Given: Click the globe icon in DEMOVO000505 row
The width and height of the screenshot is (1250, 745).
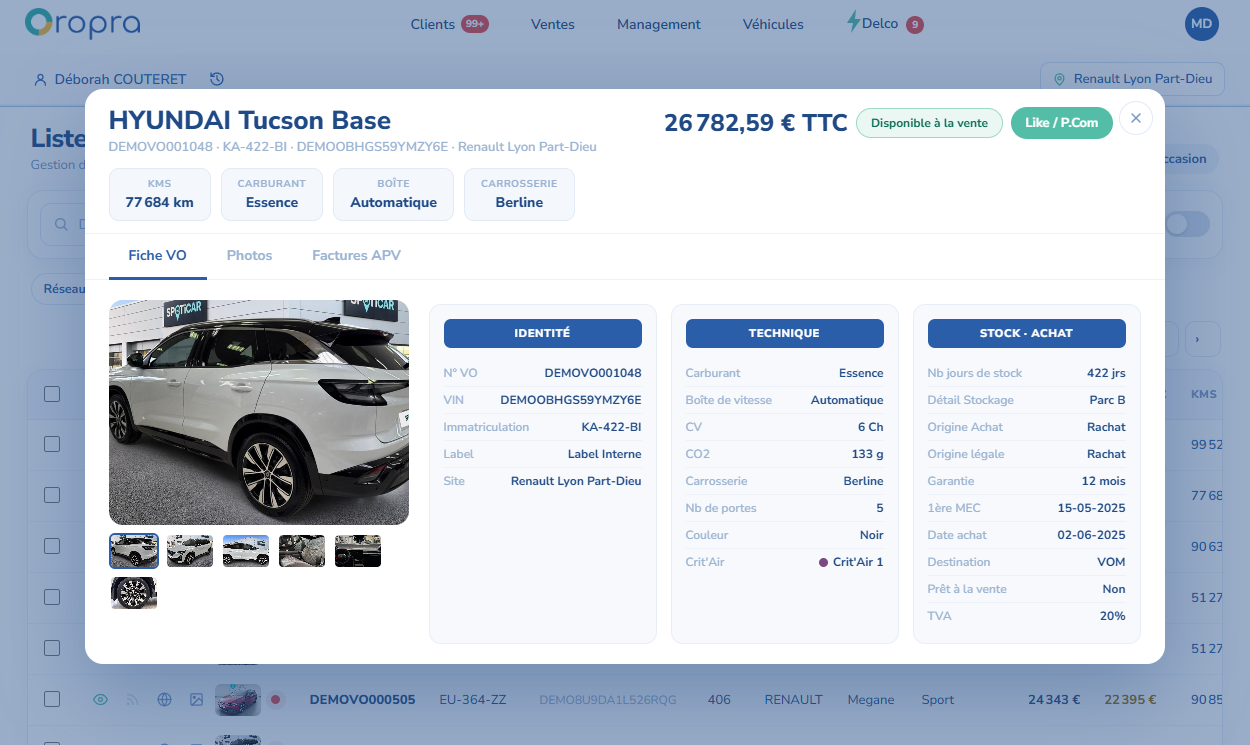Looking at the screenshot, I should pyautogui.click(x=164, y=700).
